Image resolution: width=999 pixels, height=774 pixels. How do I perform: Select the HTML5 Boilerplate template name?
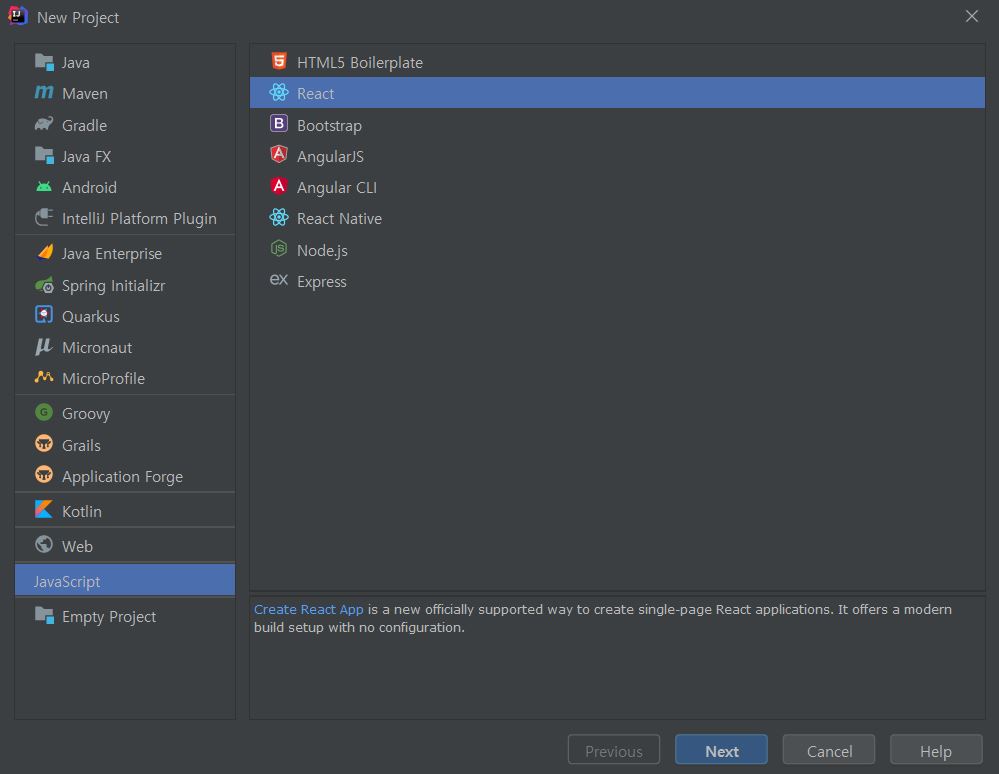point(360,63)
